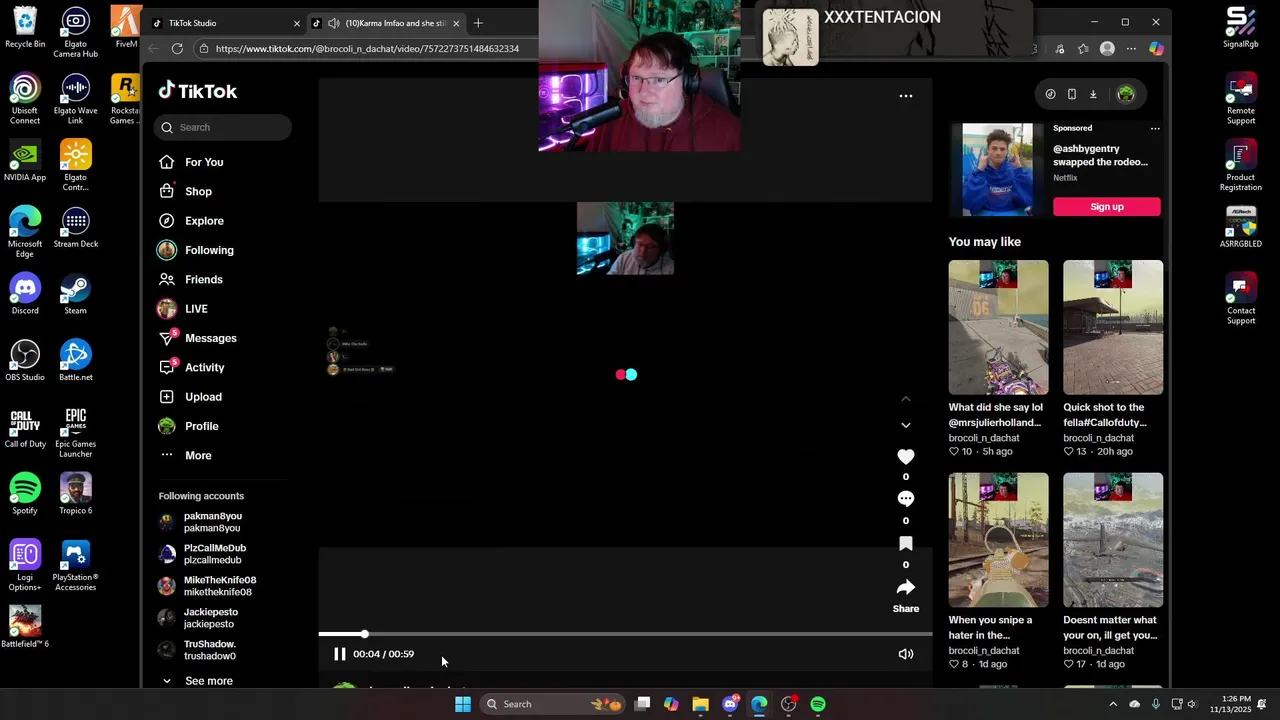The image size is (1280, 720).
Task: Mute the video with speaker icon
Action: pos(906,654)
